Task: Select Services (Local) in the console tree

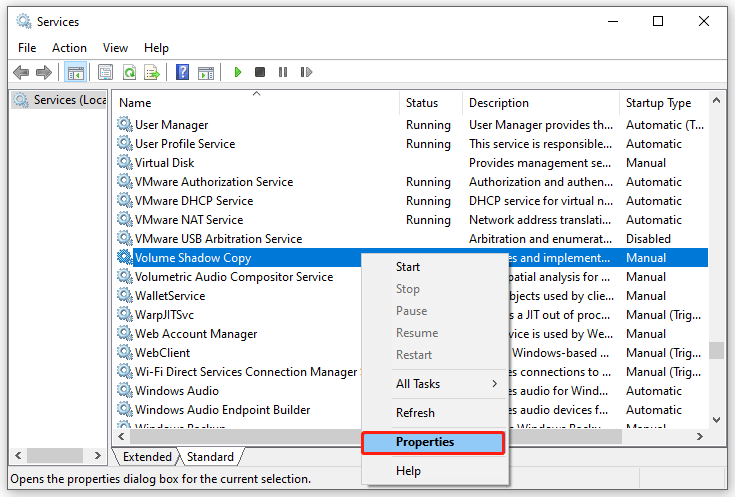Action: (60, 100)
